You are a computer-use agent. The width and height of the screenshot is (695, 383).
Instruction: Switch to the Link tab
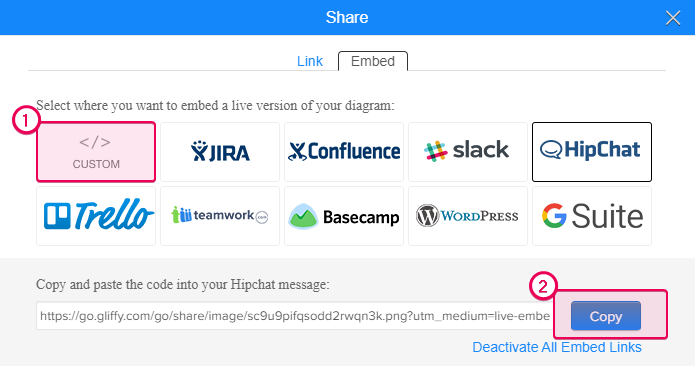309,61
